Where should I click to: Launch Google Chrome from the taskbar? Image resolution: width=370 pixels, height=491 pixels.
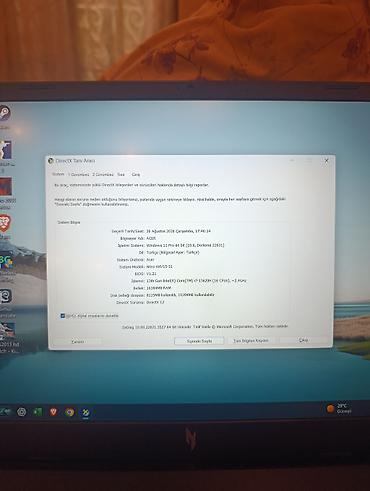pyautogui.click(x=70, y=412)
